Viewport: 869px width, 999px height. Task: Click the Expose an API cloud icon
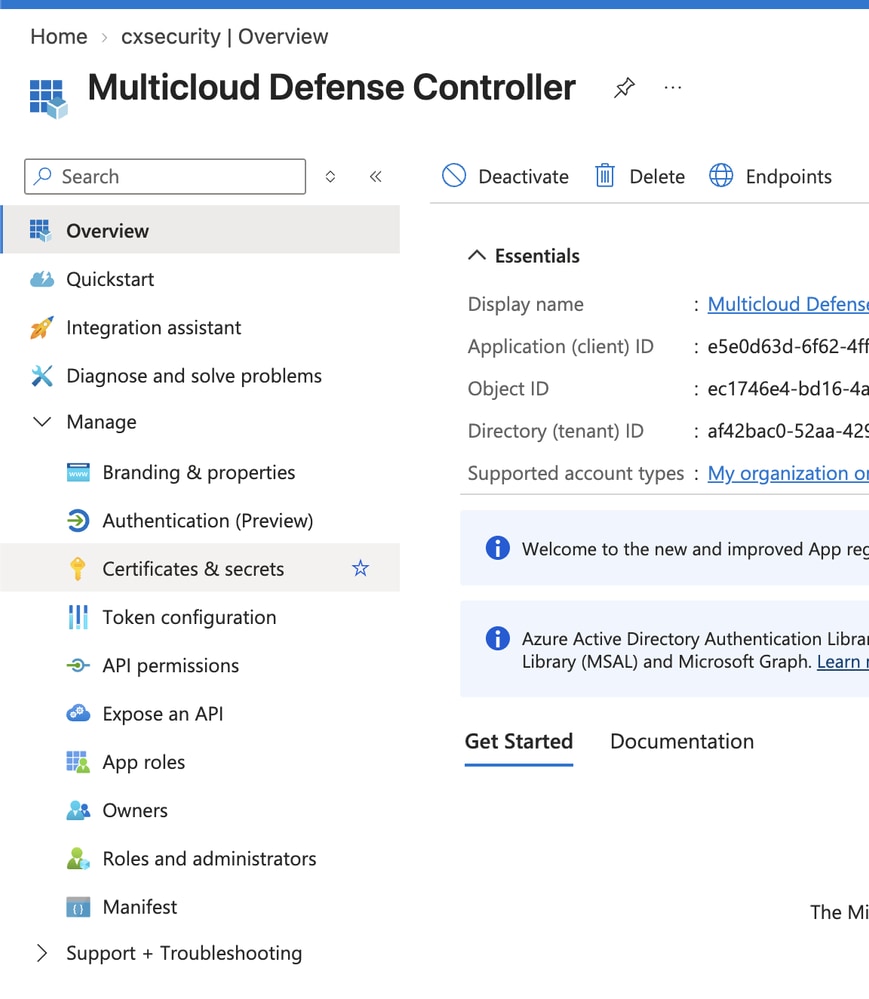tap(78, 714)
